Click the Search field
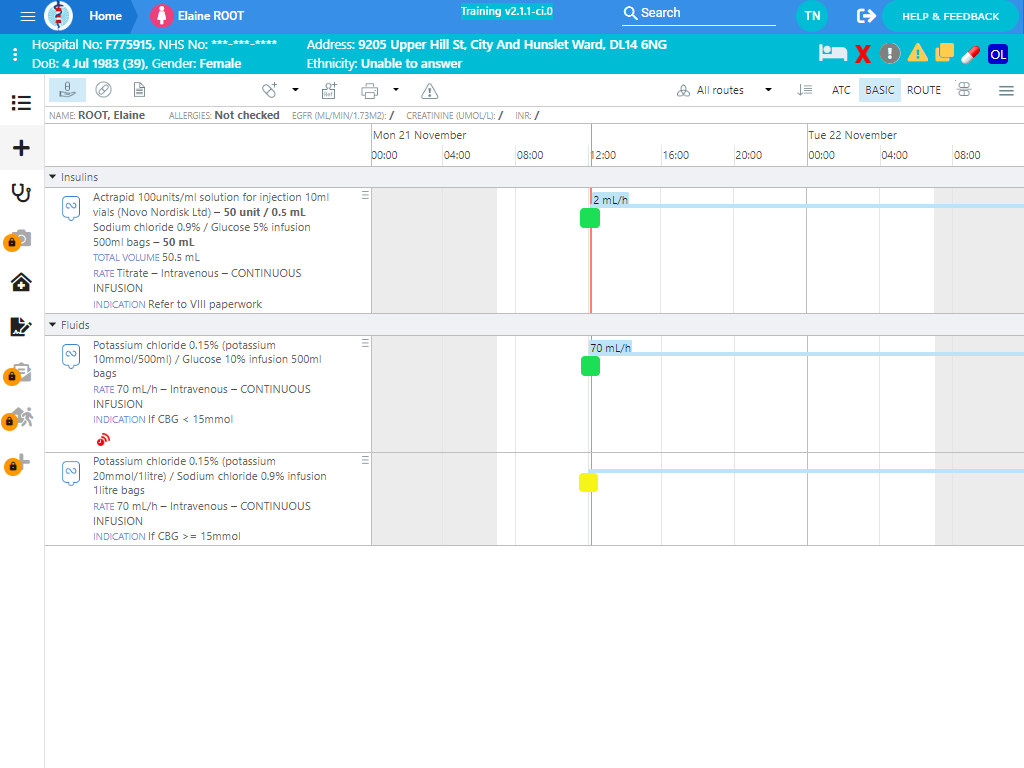 point(698,13)
